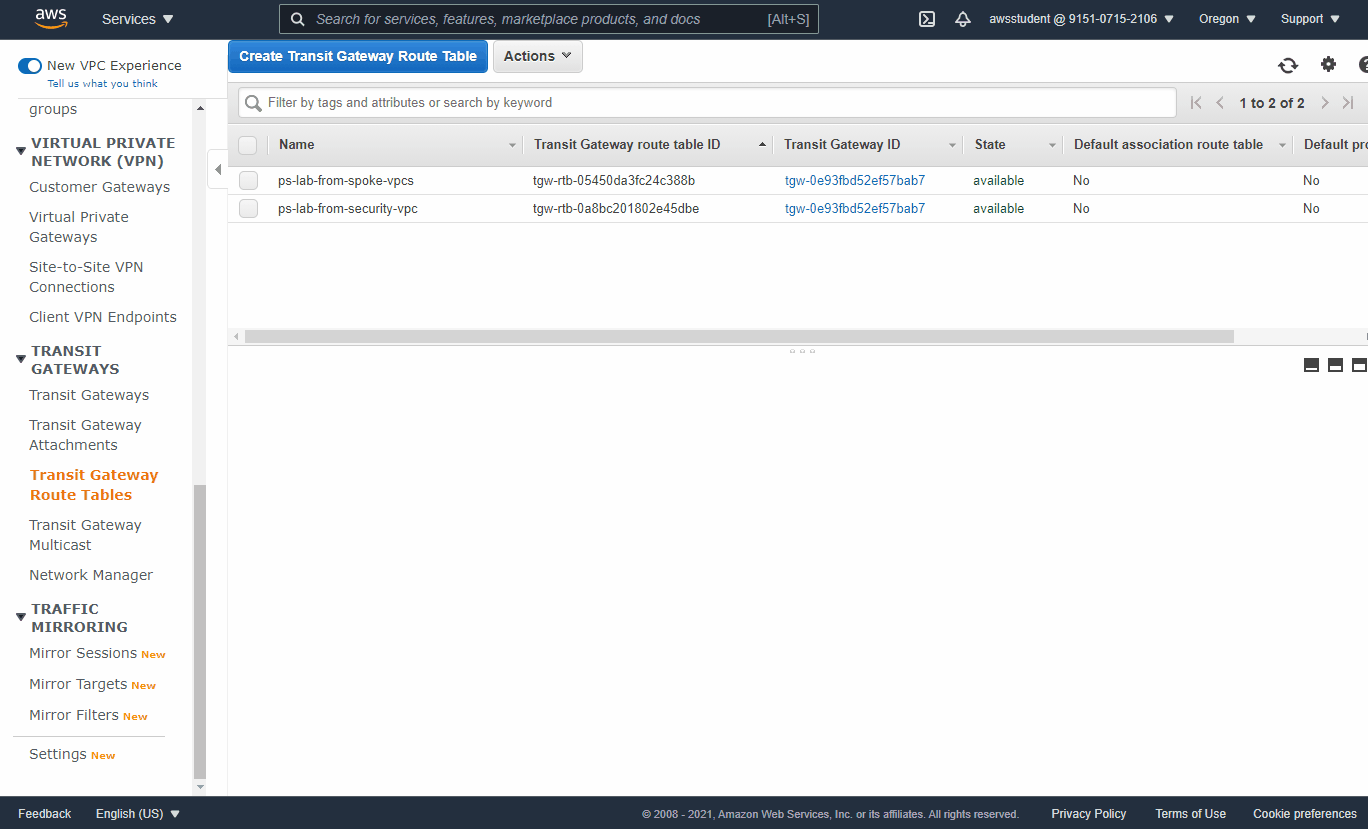
Task: Open the Terms of Use link
Action: pyautogui.click(x=1190, y=814)
